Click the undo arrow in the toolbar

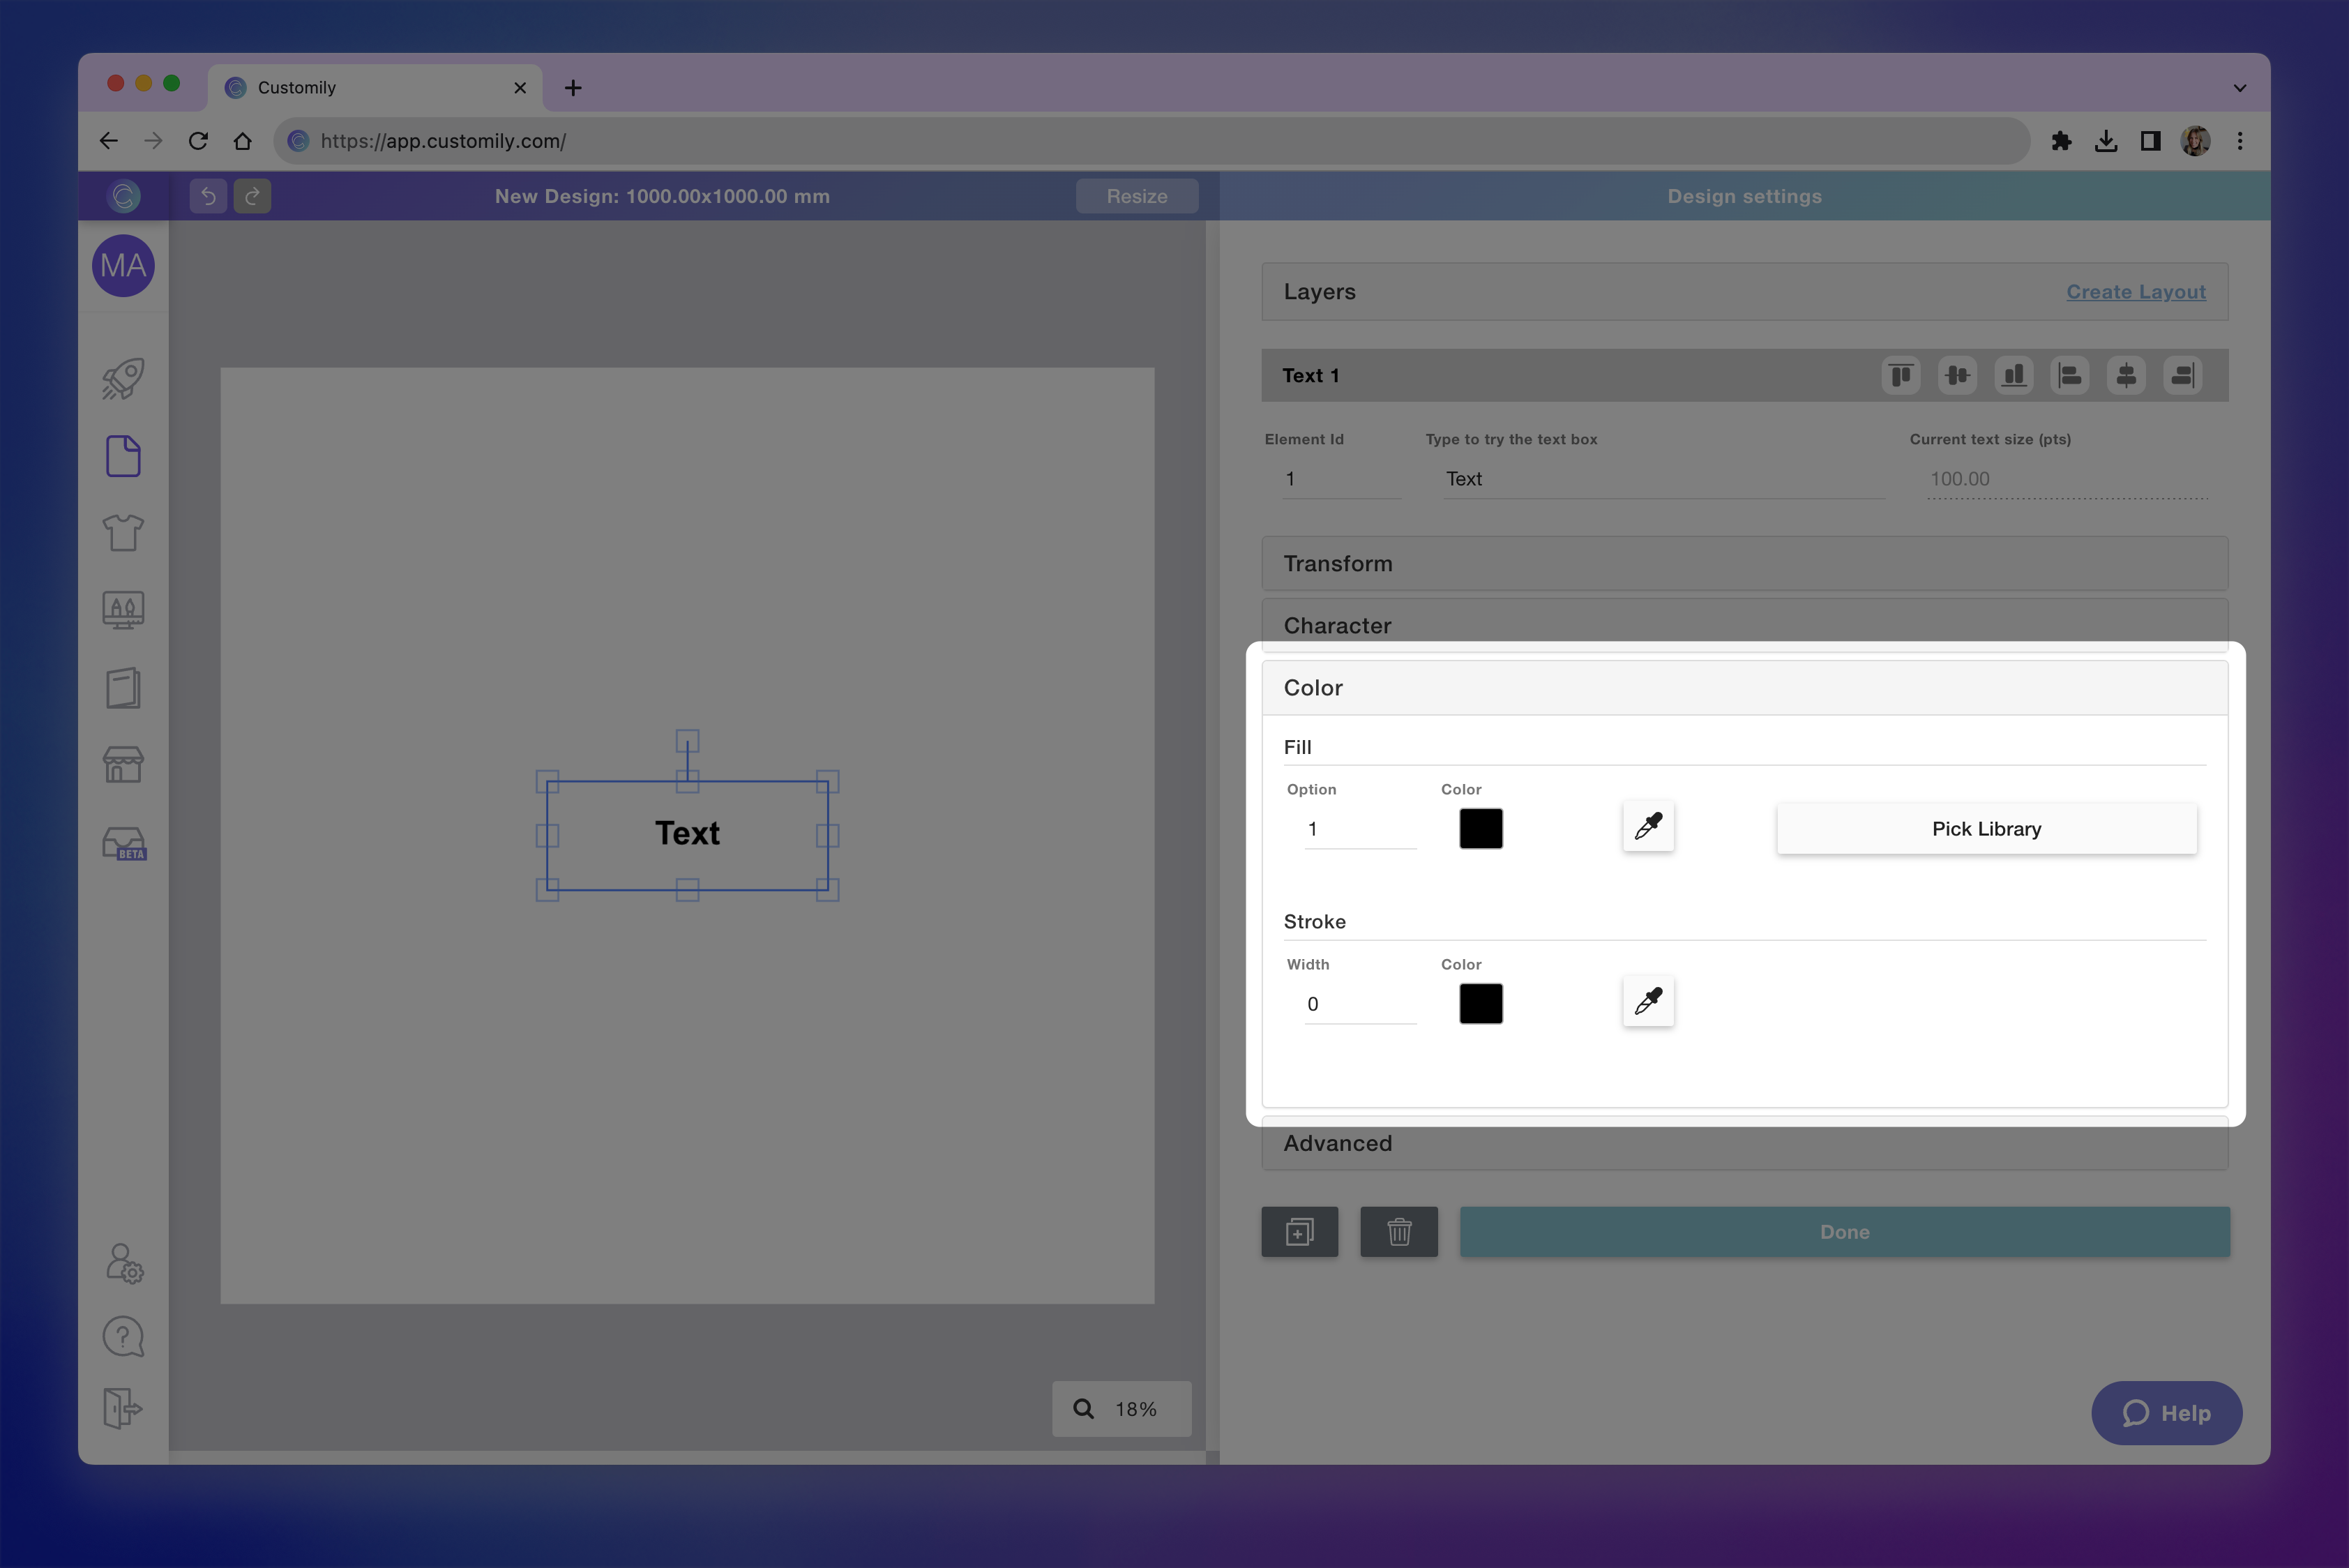click(x=208, y=196)
